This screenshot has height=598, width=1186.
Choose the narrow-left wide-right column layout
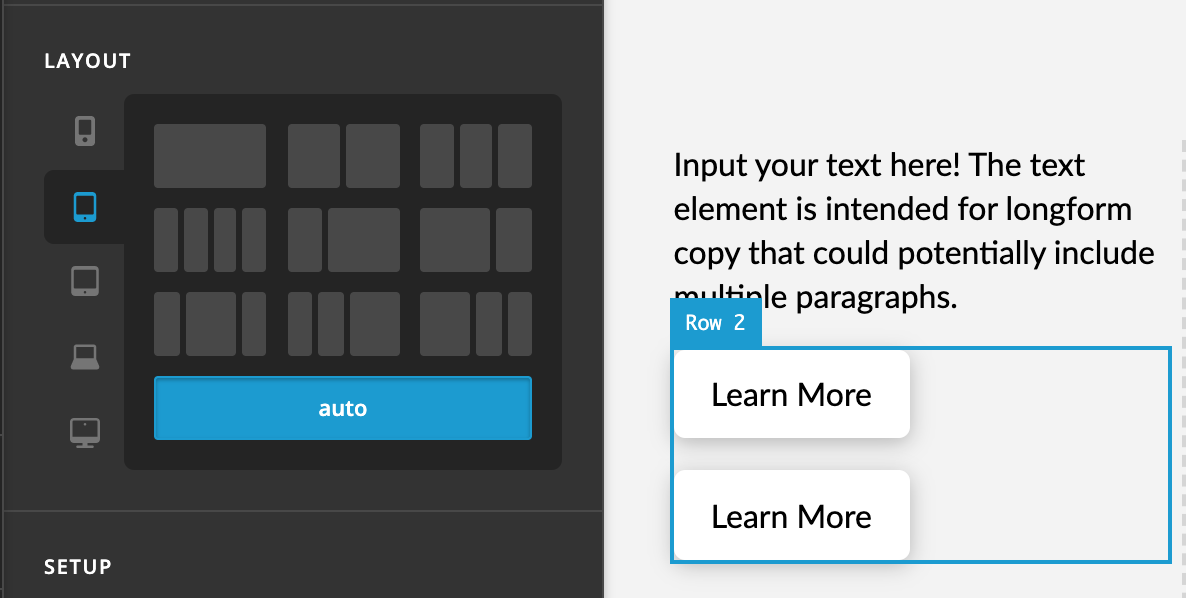click(343, 240)
